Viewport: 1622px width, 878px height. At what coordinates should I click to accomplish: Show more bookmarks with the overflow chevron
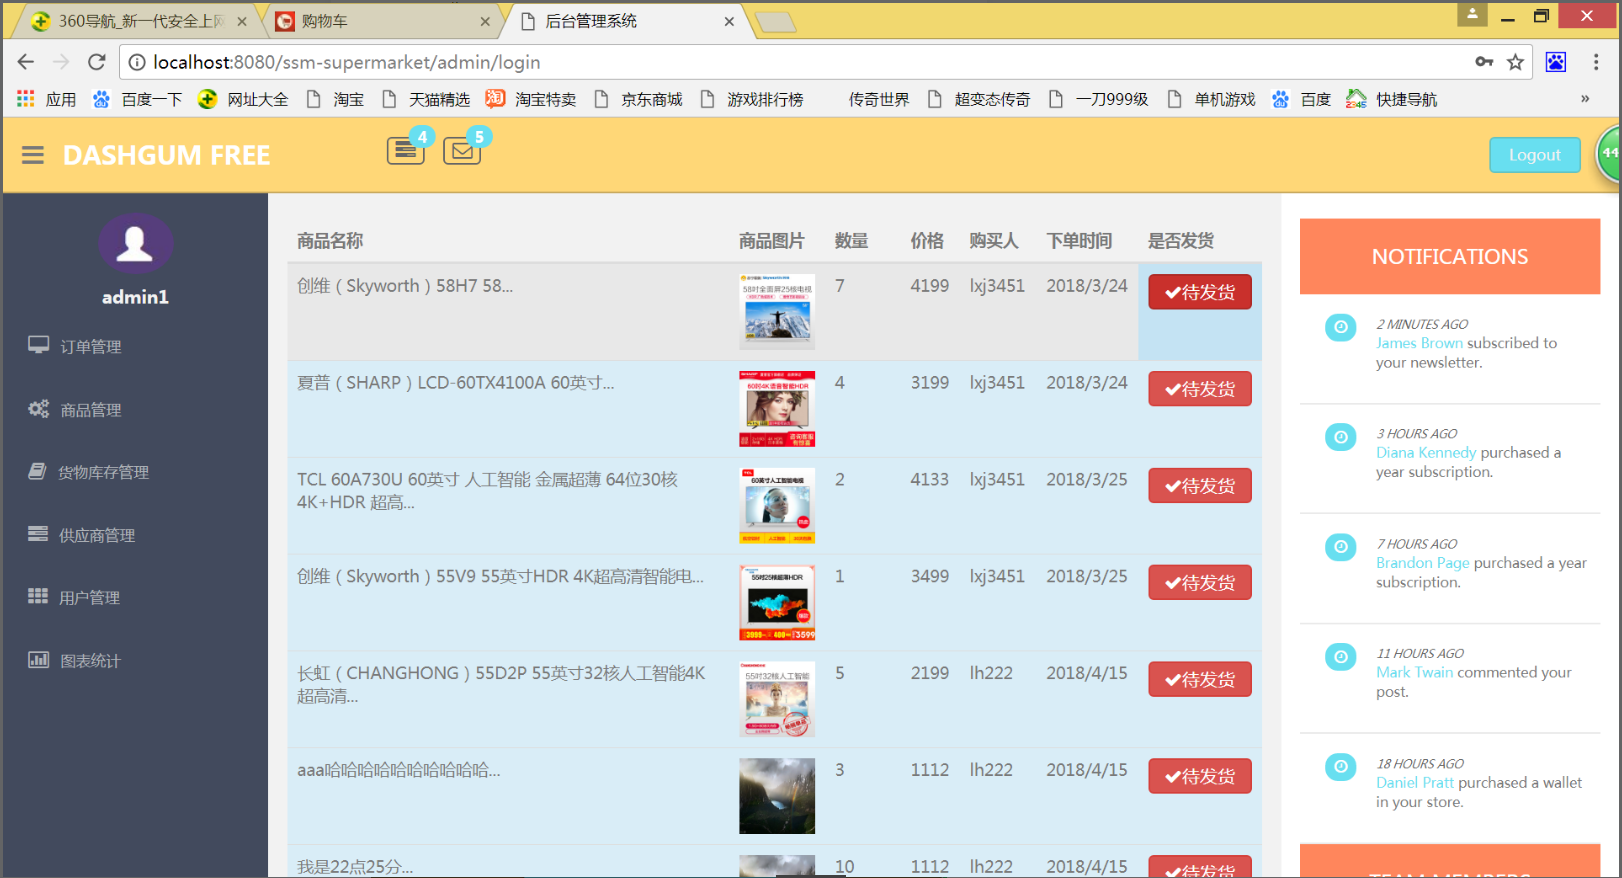coord(1585,99)
